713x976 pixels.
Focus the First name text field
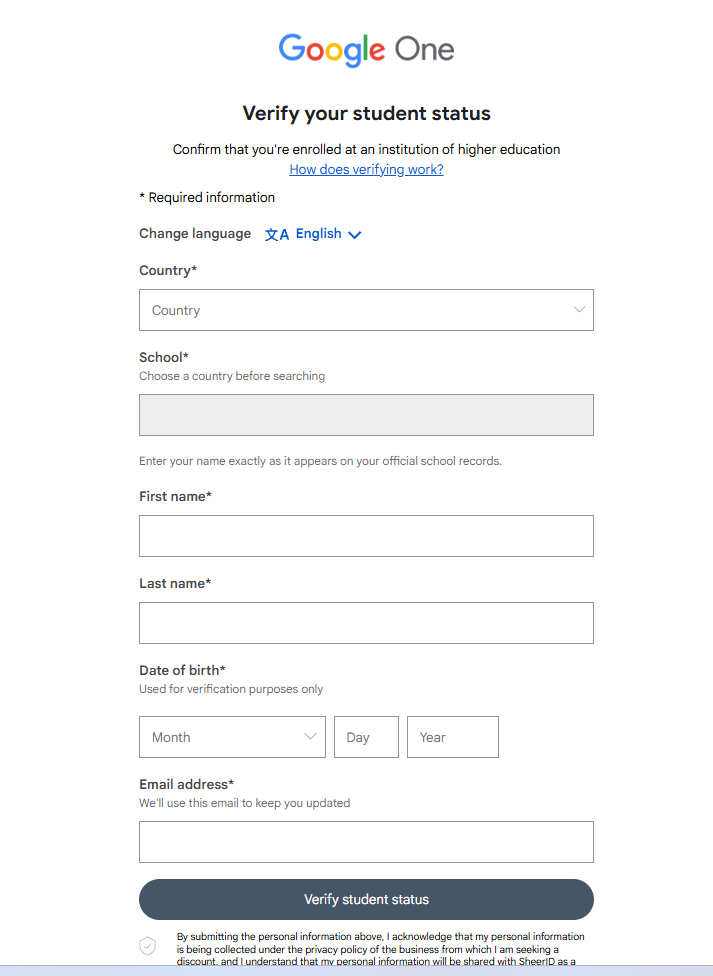[366, 536]
